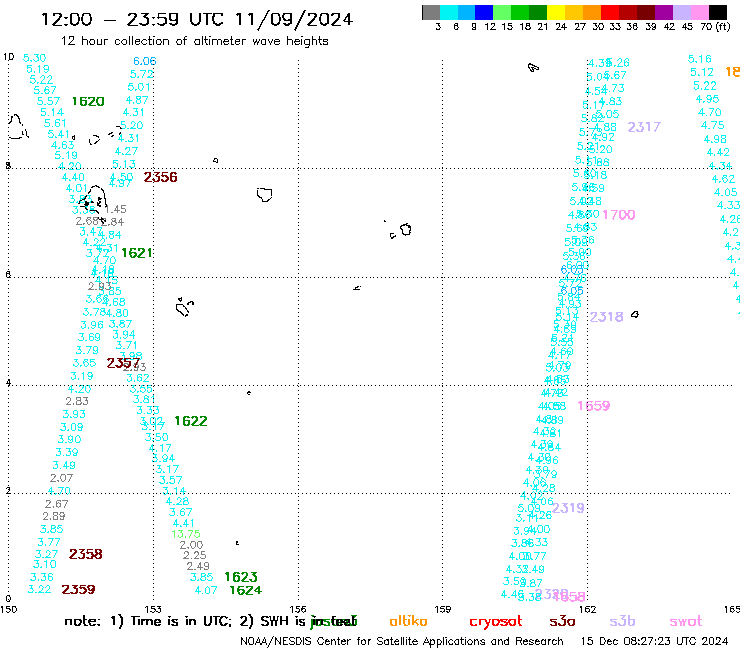Click the dark red time label '2358'
740x650 pixels.
85,554
